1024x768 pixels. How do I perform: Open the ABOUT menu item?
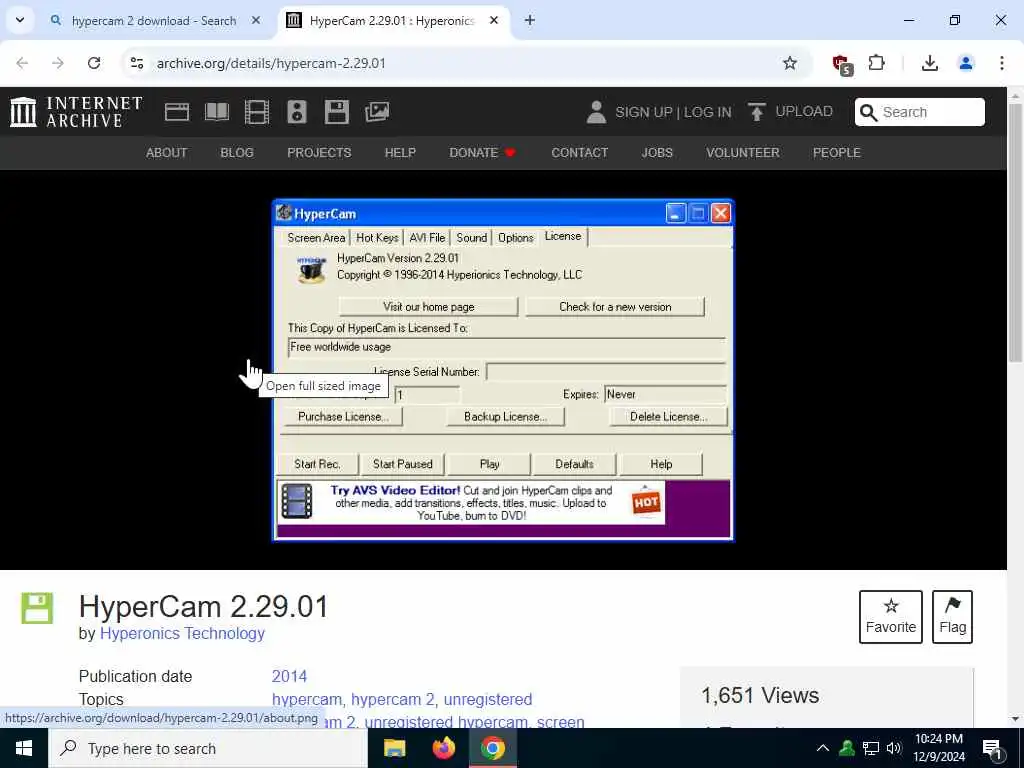coord(167,153)
